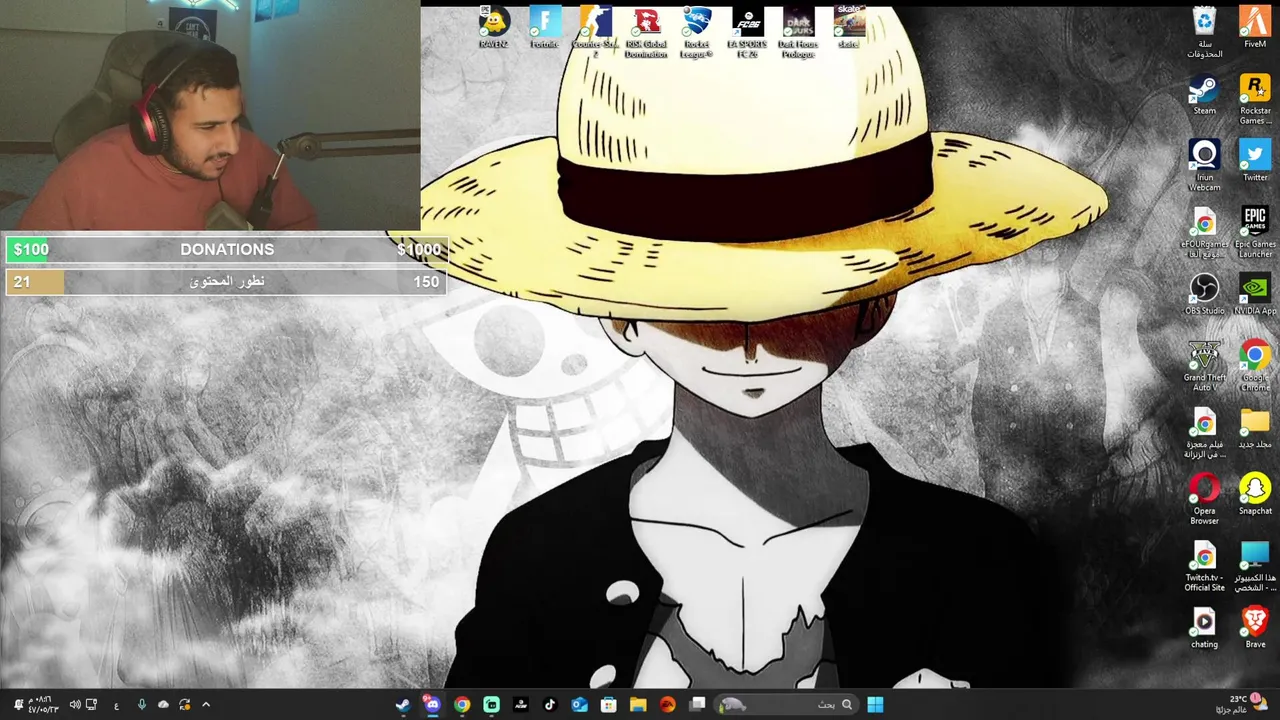
Task: Open Google Chrome desktop shortcut
Action: tap(1255, 366)
